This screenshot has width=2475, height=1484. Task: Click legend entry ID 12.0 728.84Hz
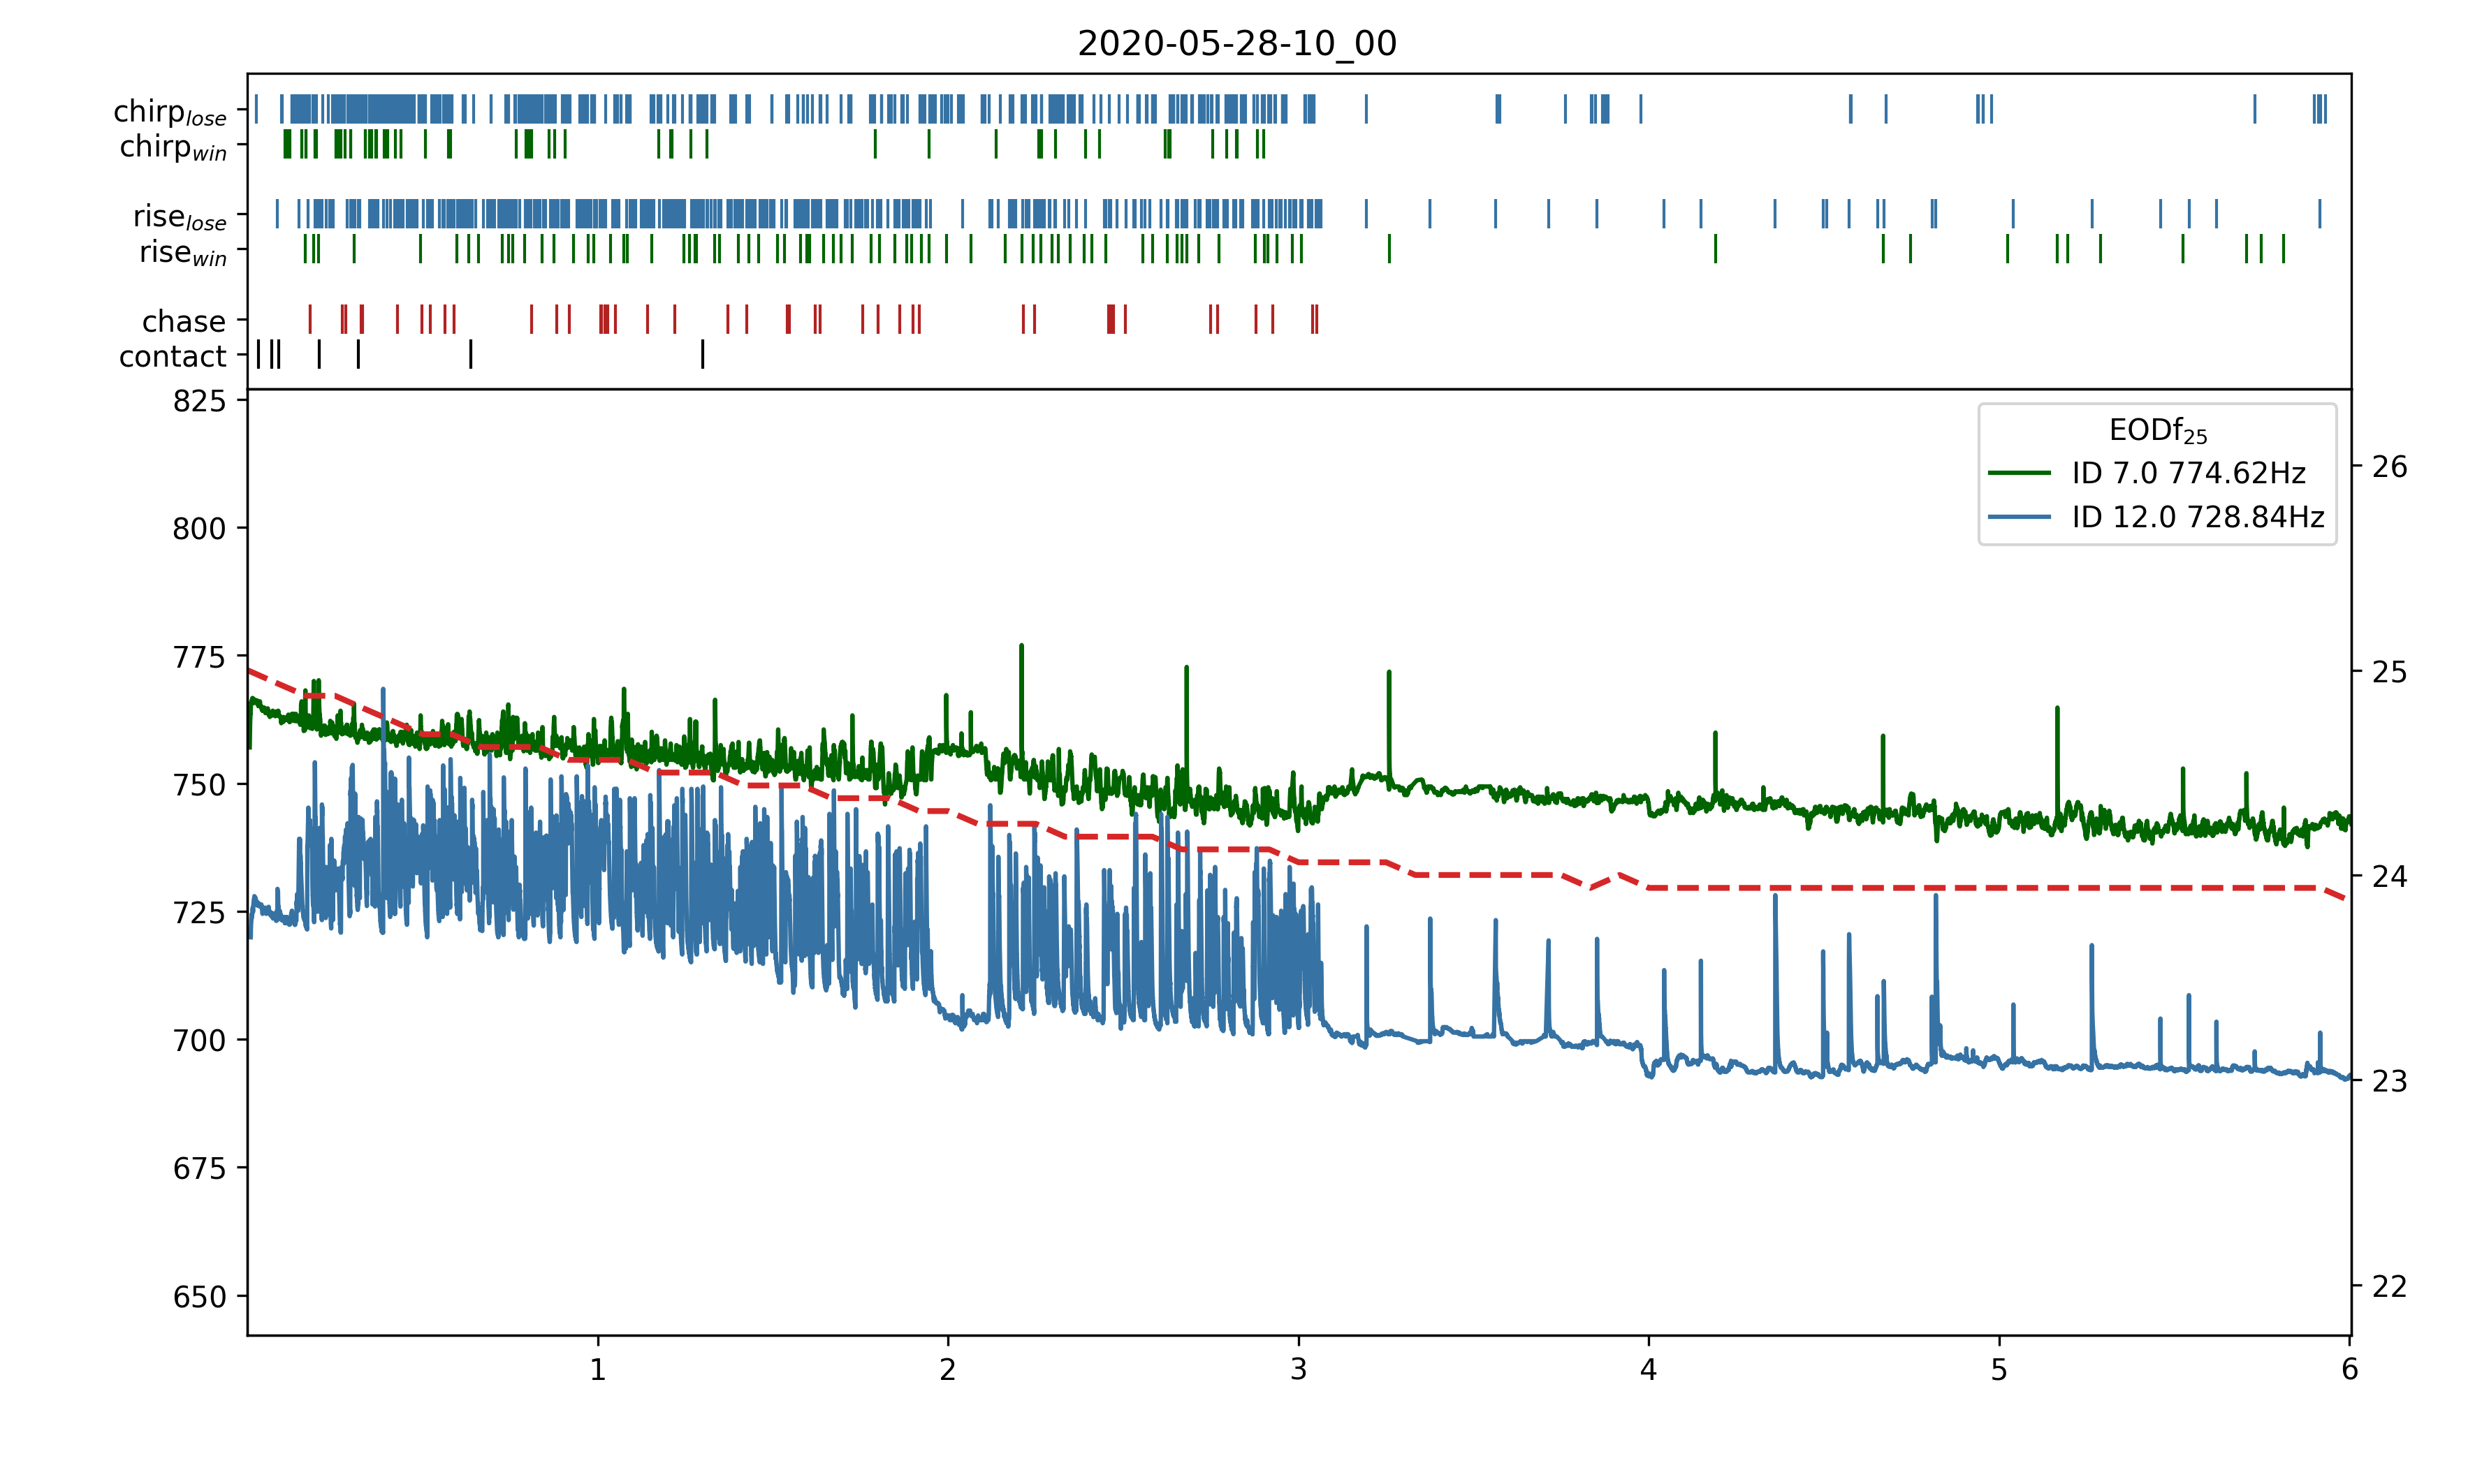2197,517
